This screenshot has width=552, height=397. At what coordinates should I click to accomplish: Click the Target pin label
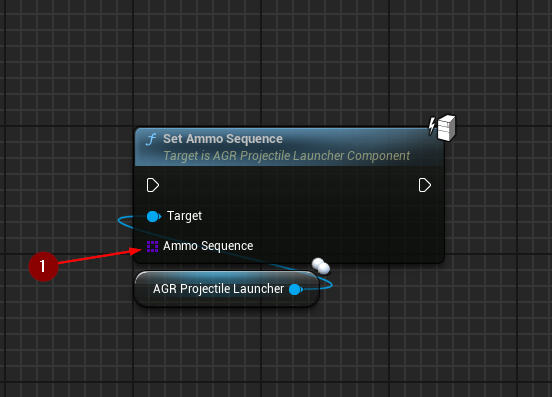click(x=184, y=216)
